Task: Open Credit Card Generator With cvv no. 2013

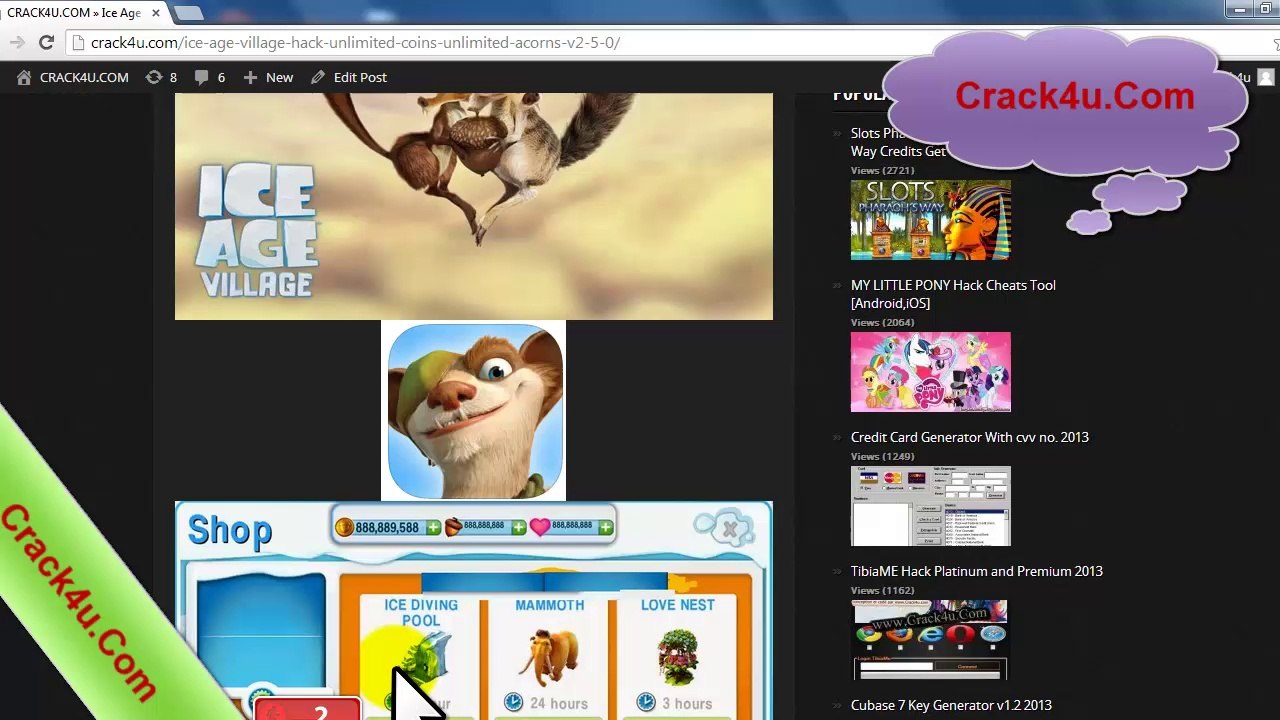Action: [970, 437]
